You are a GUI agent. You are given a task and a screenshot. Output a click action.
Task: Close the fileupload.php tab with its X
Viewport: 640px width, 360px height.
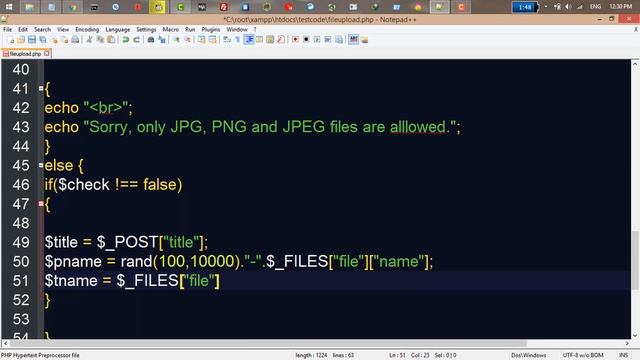pyautogui.click(x=47, y=53)
